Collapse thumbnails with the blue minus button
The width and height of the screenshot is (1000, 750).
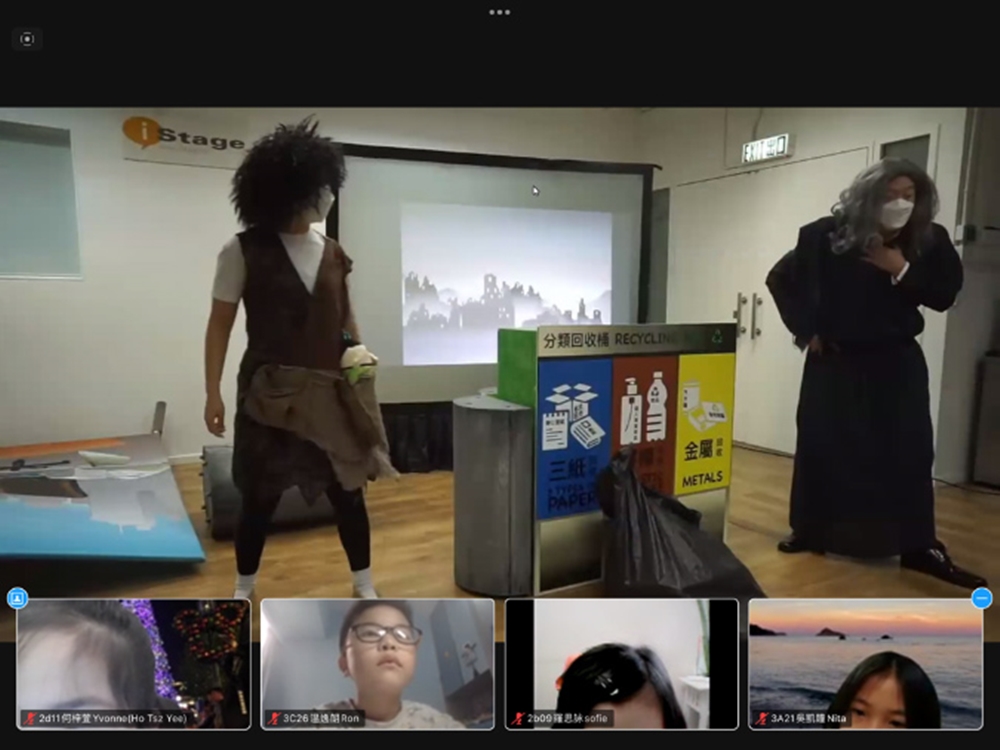982,598
